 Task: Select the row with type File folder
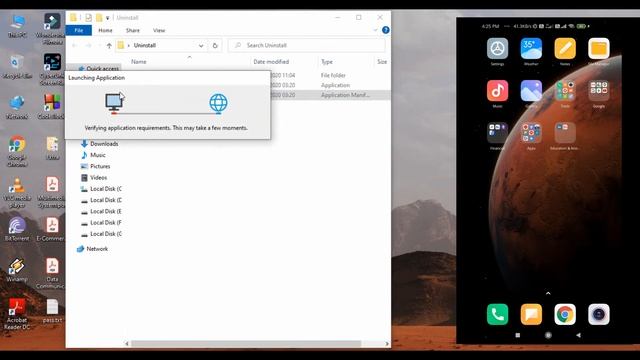point(330,75)
